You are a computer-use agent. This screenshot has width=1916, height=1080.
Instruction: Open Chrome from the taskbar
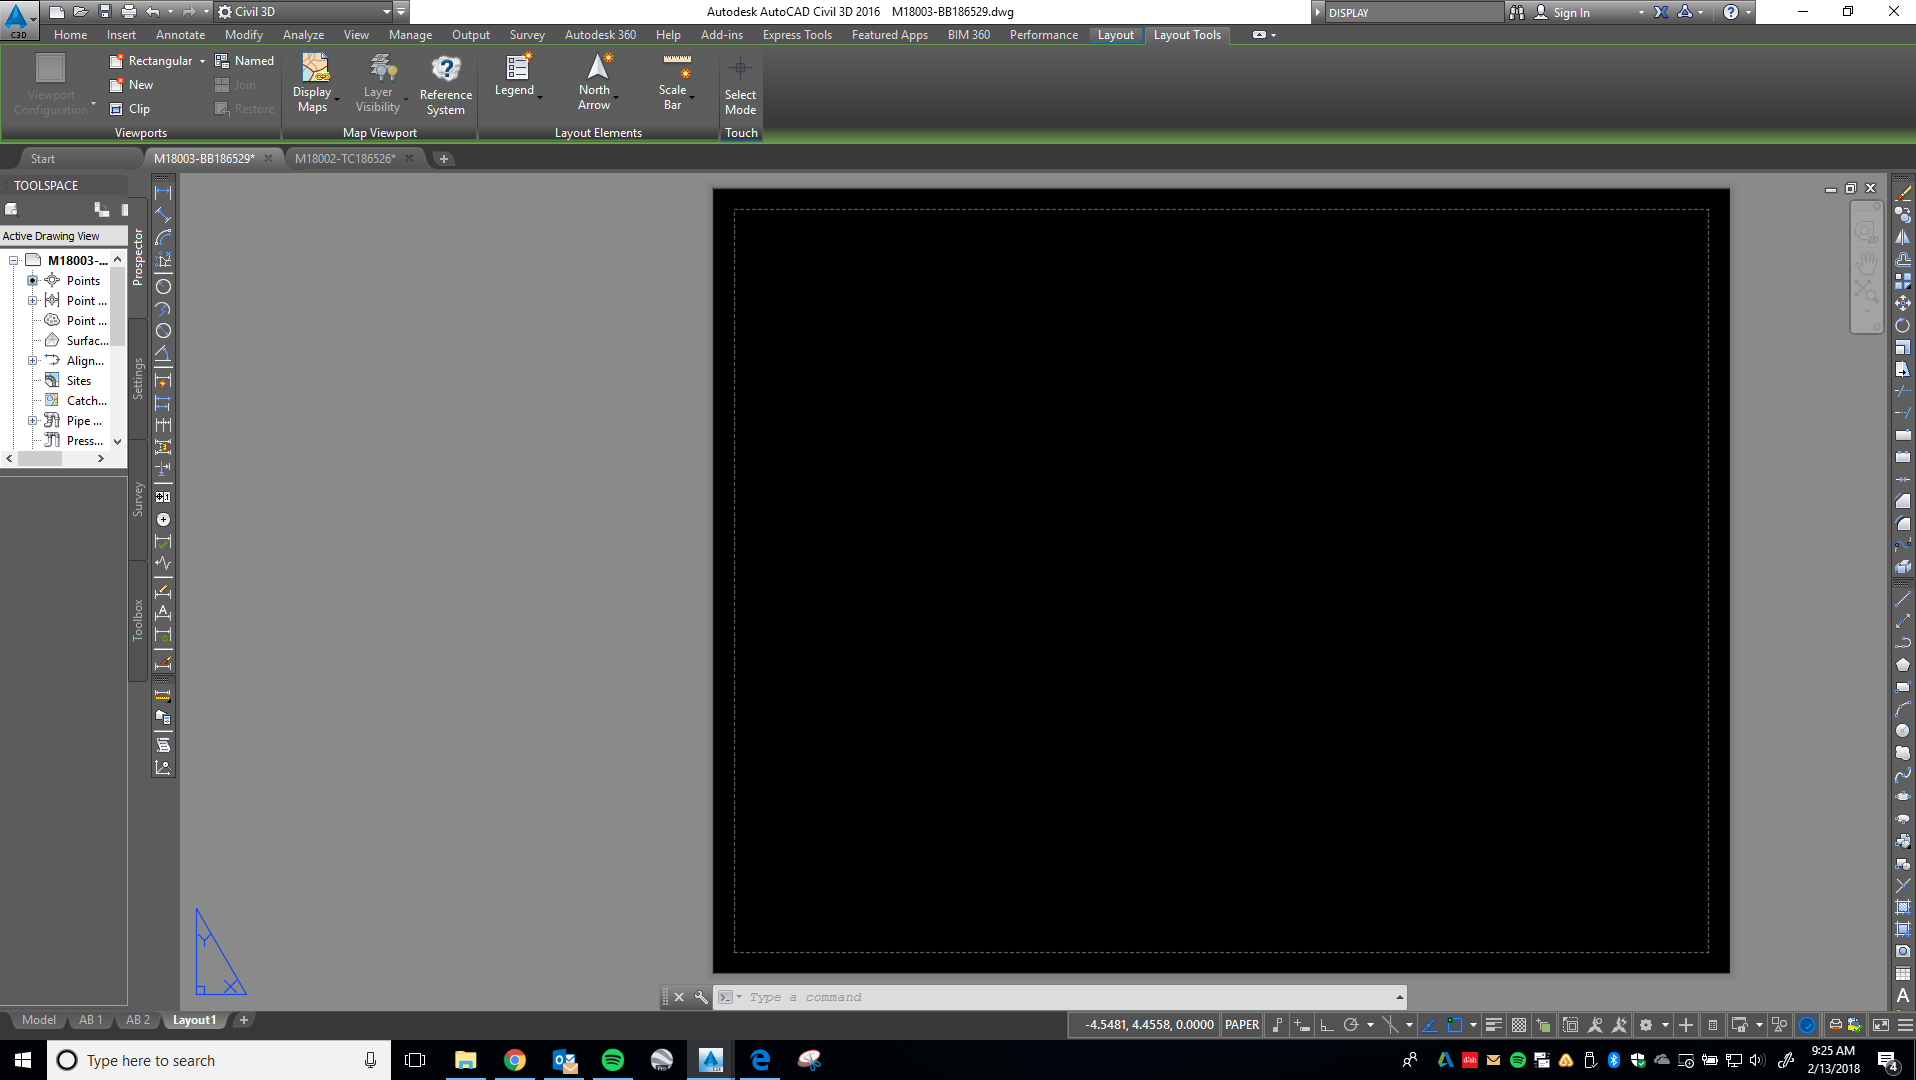pos(515,1060)
